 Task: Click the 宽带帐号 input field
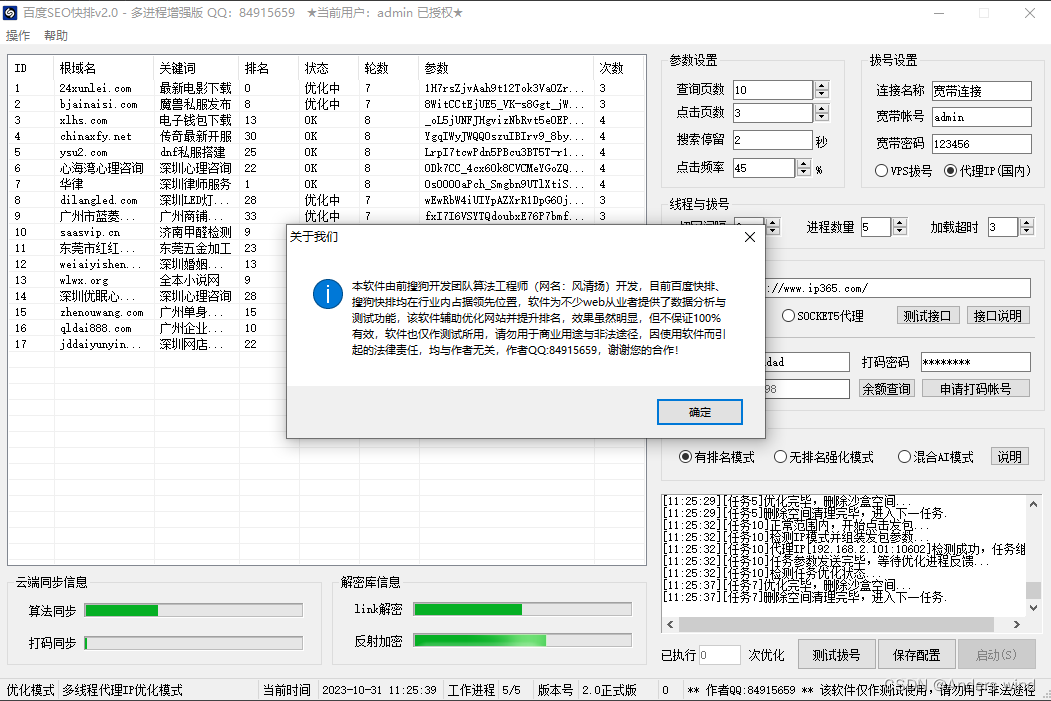click(981, 117)
